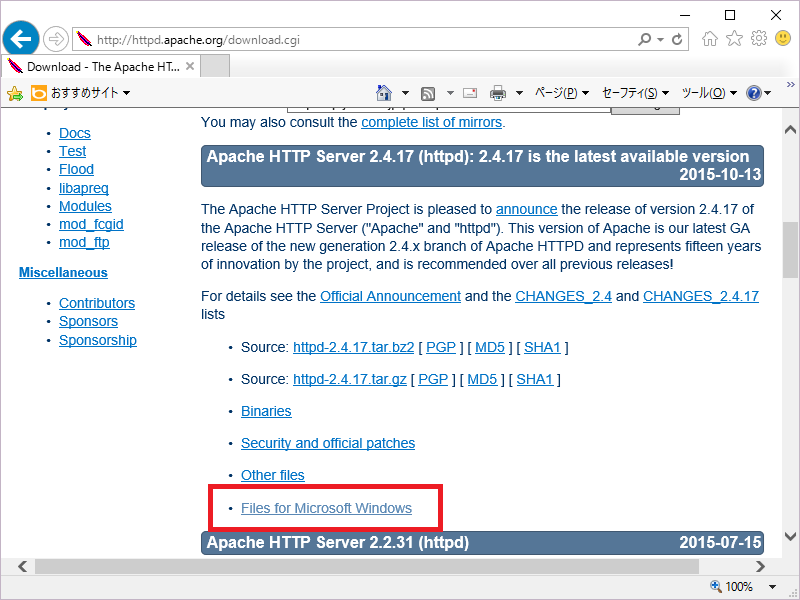The image size is (800, 600).
Task: Open Security and official patches link
Action: click(x=328, y=443)
